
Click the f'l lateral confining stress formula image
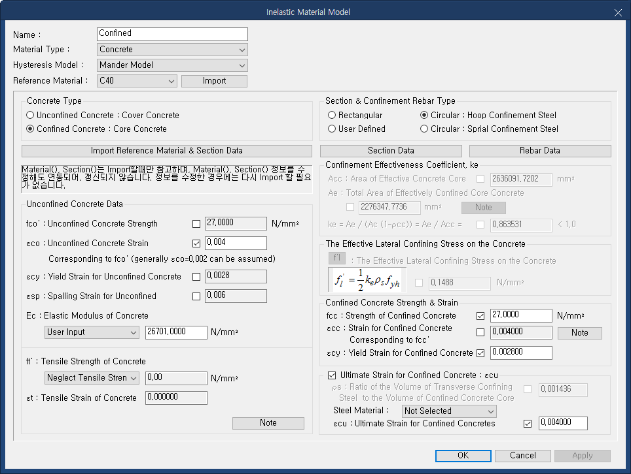pos(367,280)
